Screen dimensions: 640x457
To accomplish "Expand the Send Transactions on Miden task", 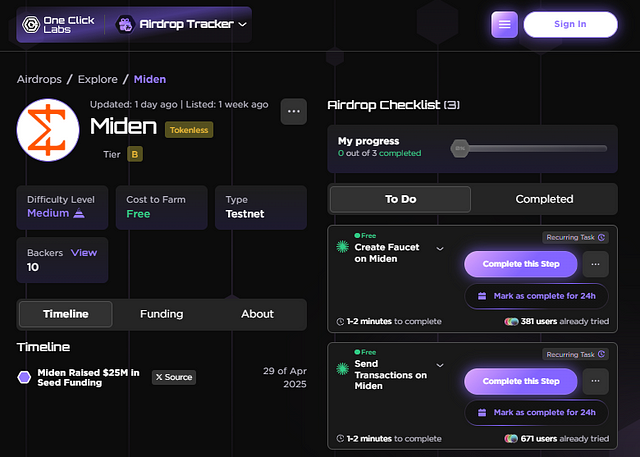I will tap(440, 365).
